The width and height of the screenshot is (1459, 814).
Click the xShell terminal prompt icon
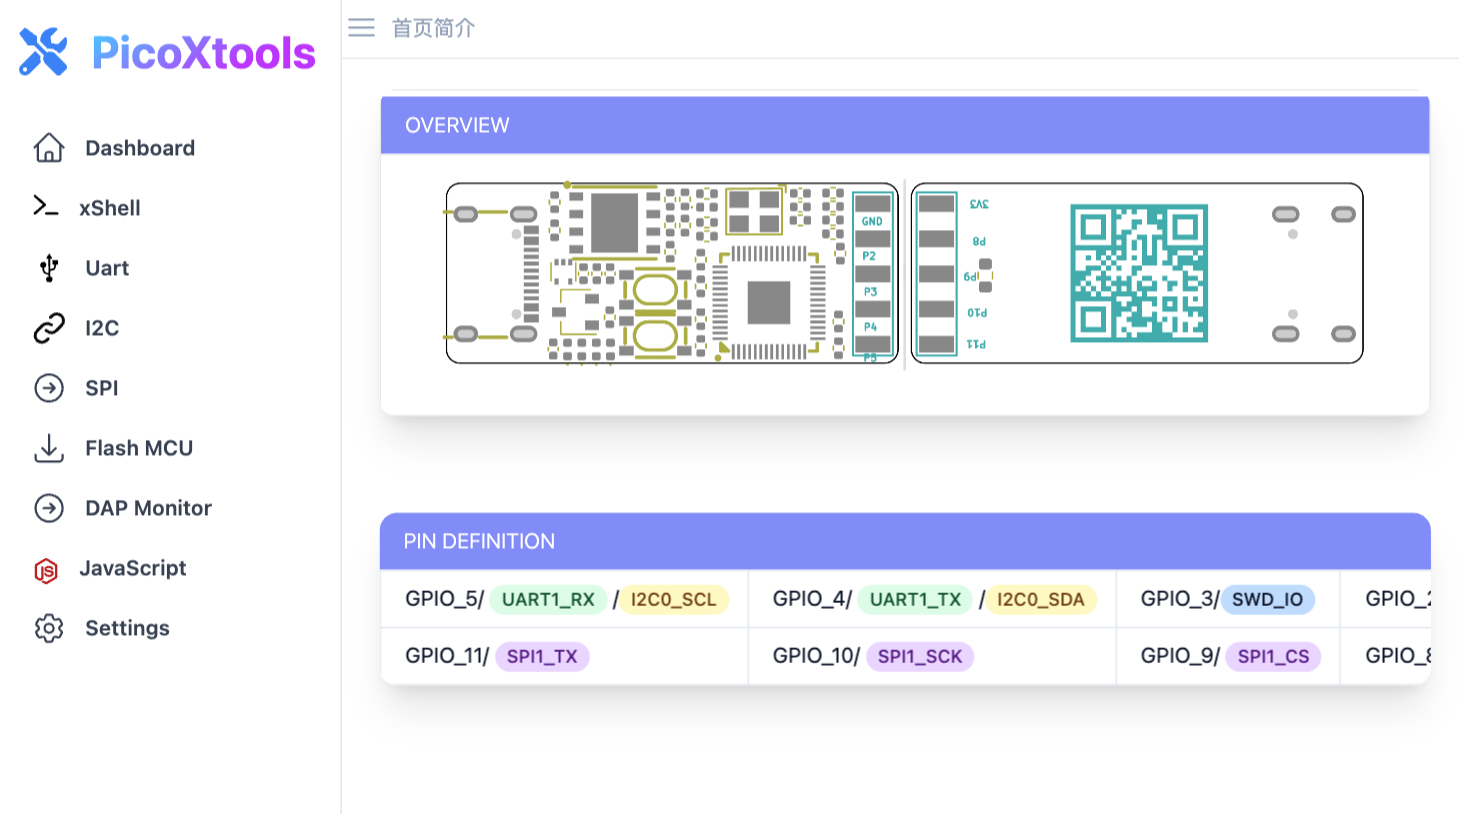[x=46, y=207]
